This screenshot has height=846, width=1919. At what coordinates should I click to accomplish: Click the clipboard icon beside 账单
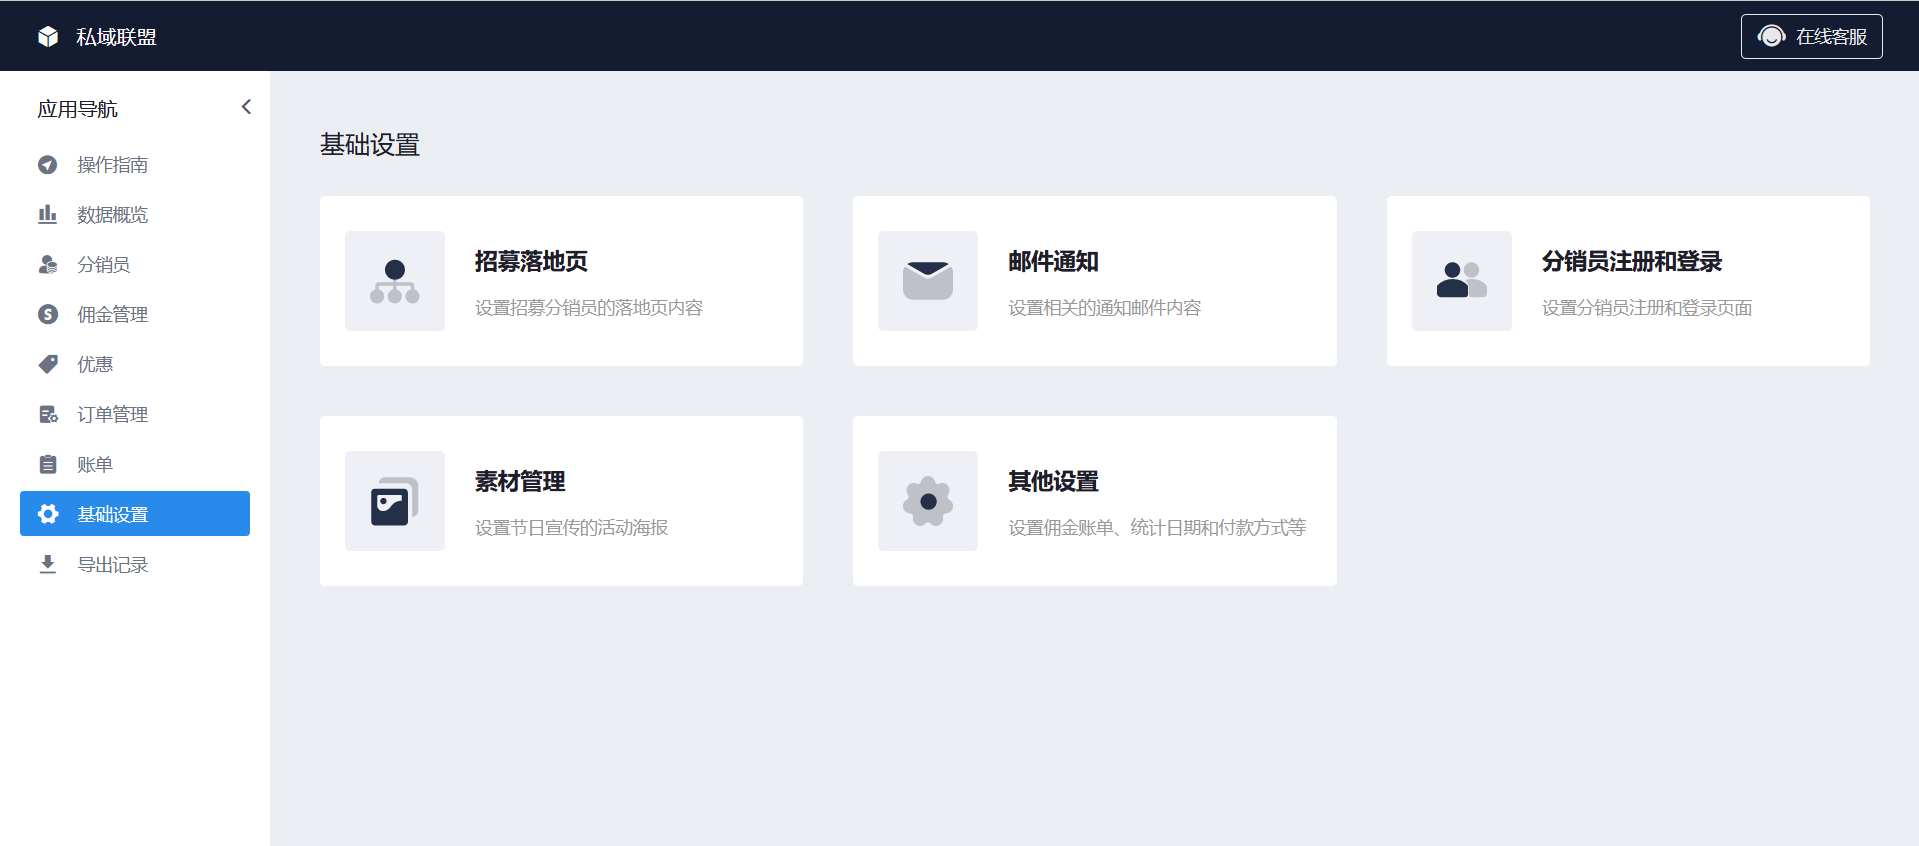point(47,464)
